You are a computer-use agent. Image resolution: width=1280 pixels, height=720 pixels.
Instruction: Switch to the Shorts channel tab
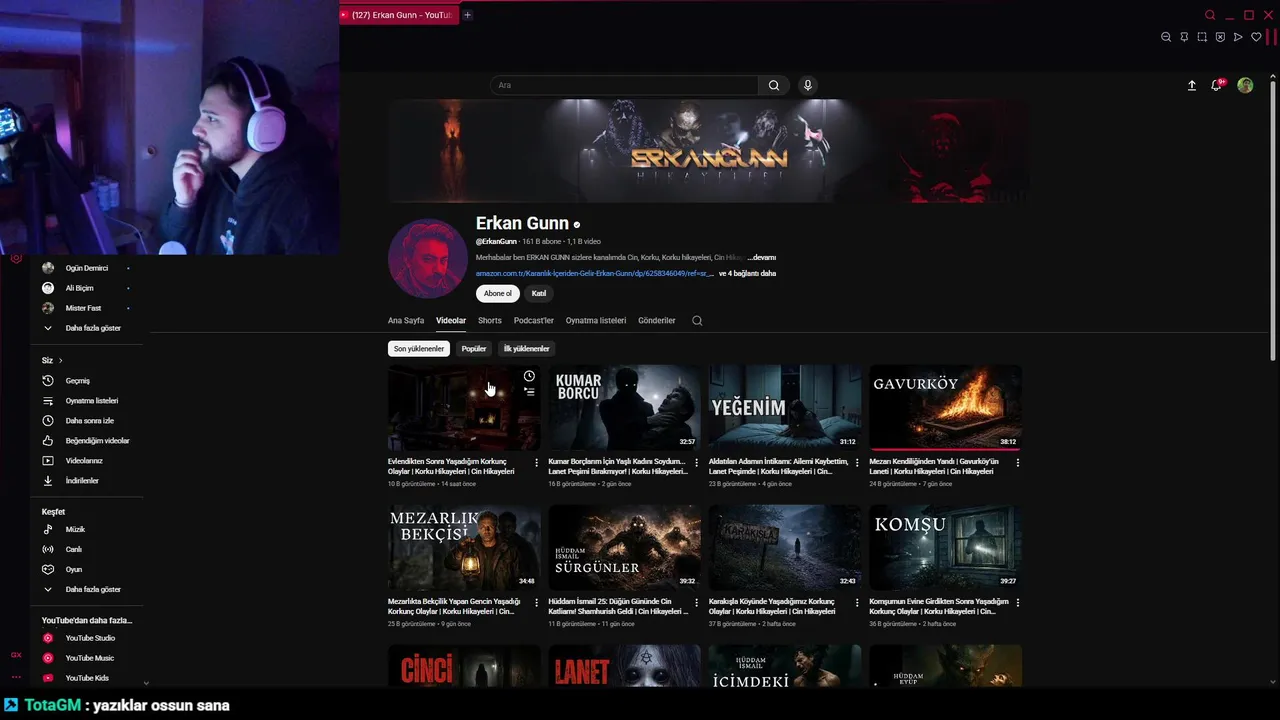tap(490, 321)
